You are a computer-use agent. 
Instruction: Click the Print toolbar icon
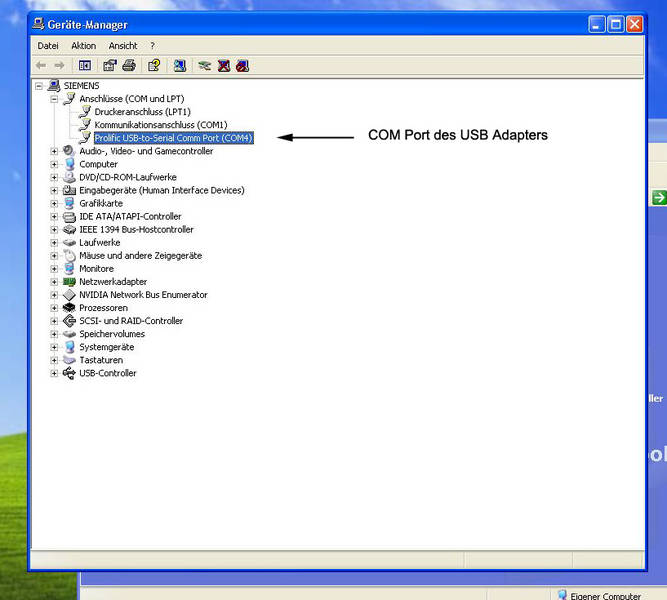(129, 66)
